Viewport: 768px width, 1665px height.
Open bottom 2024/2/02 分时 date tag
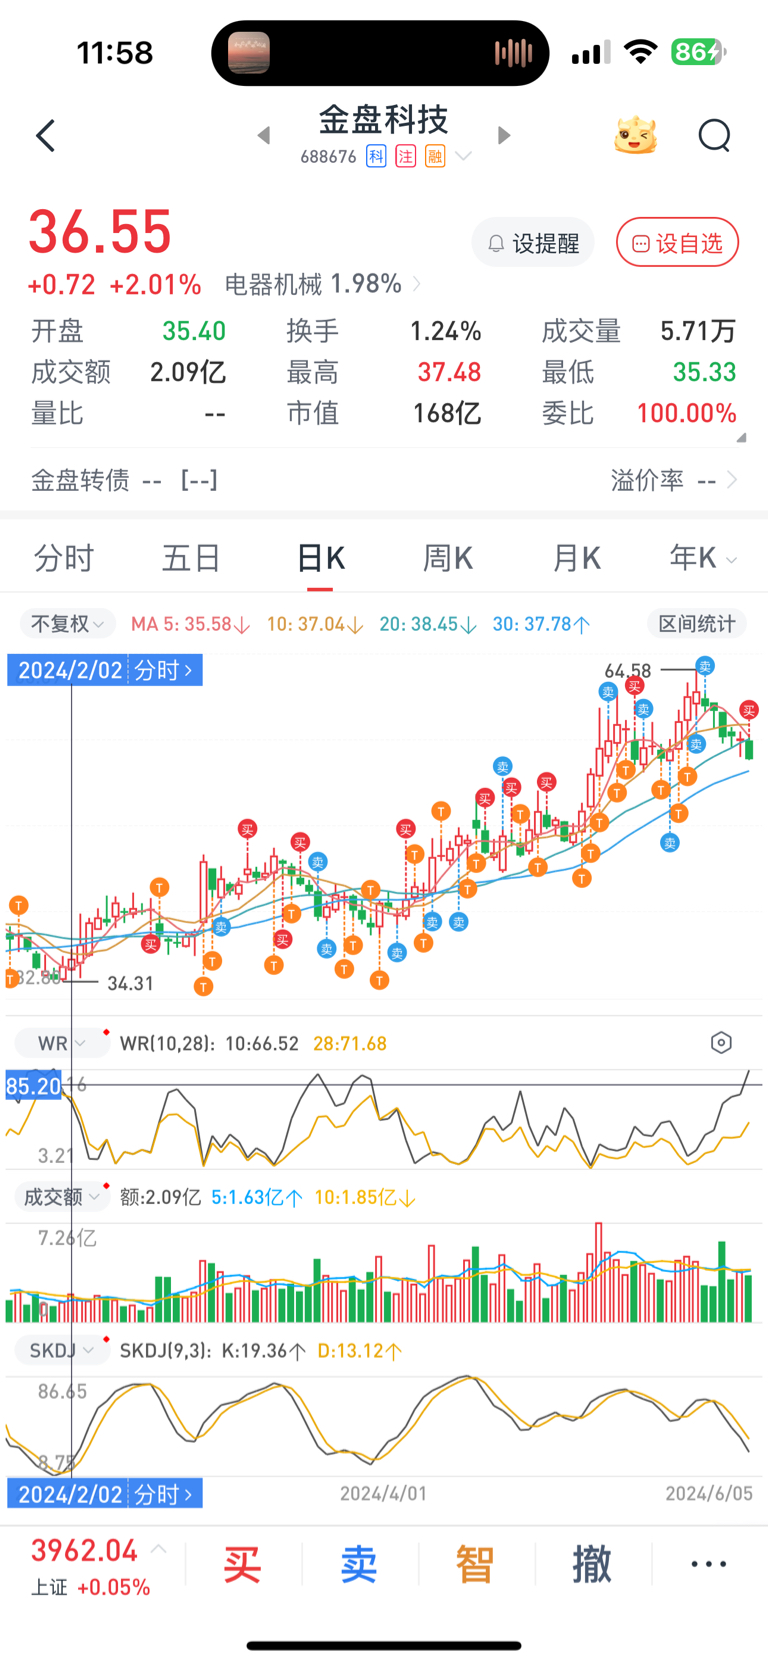(x=105, y=1494)
